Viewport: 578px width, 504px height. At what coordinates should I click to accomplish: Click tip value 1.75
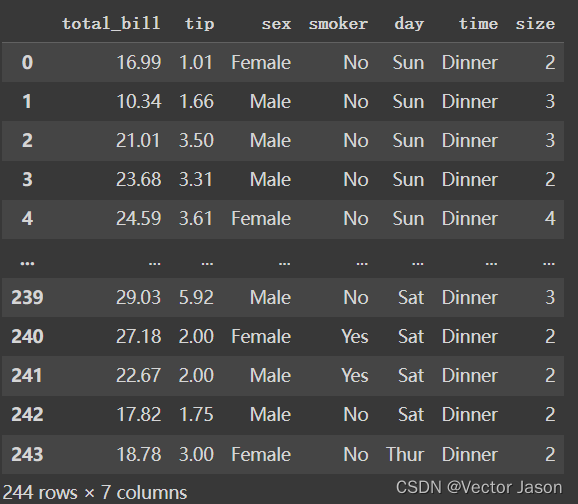[x=196, y=414]
